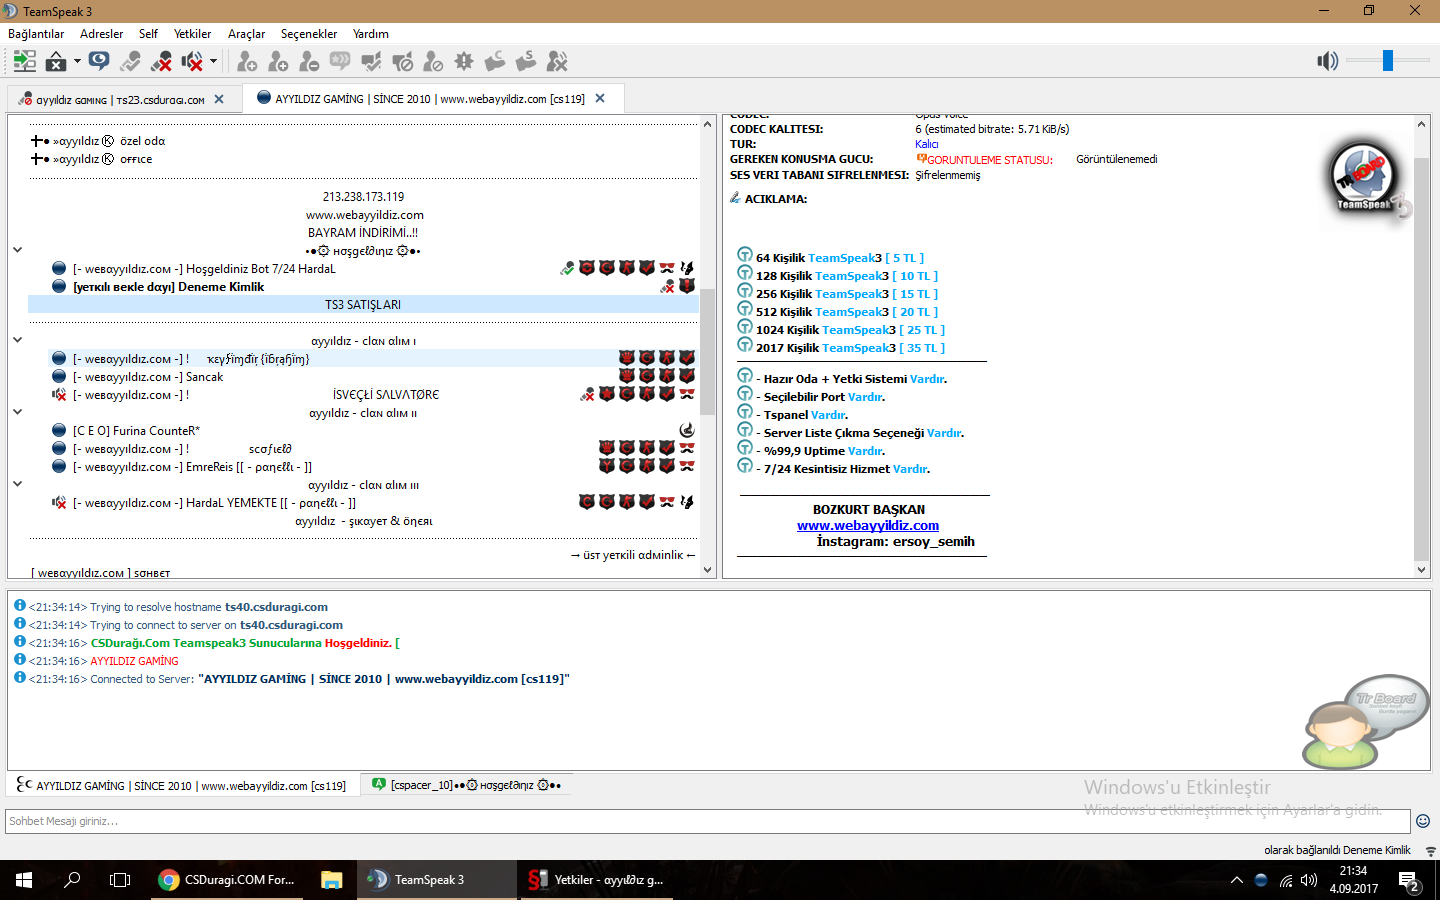Select the TS3 SATIŞLARI channel
Image resolution: width=1440 pixels, height=900 pixels.
(363, 305)
